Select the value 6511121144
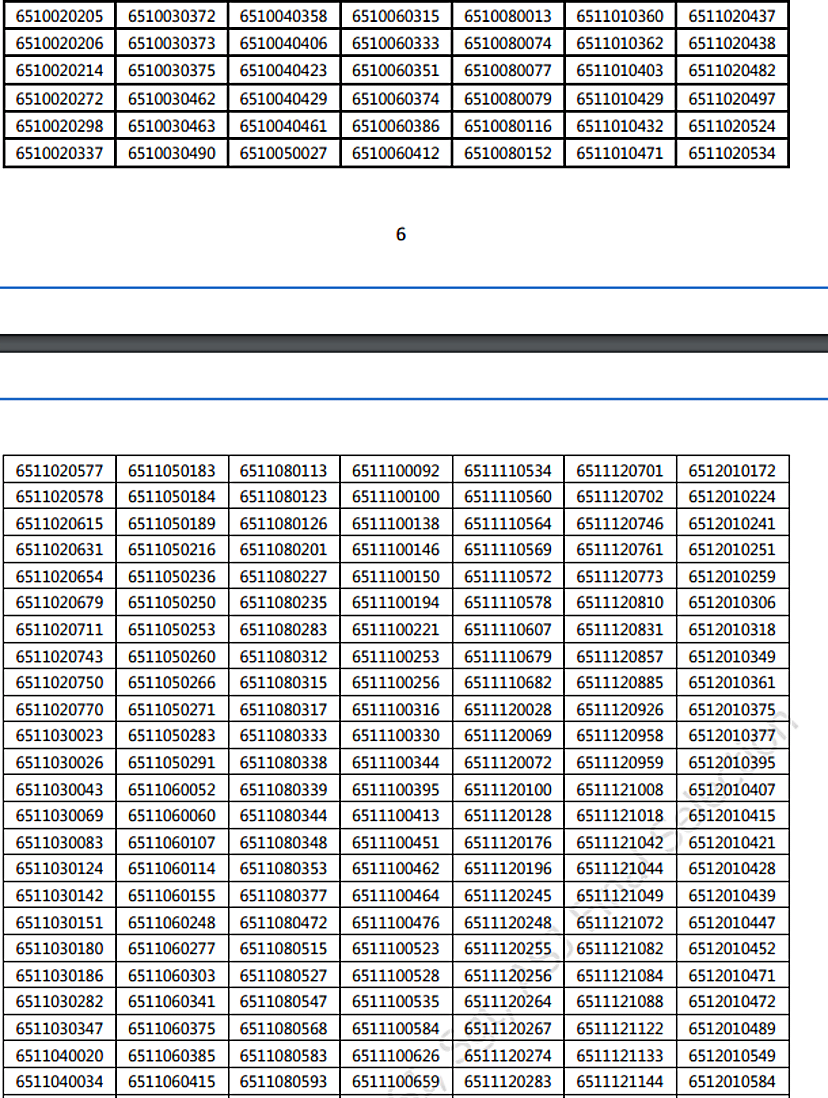 point(620,1081)
